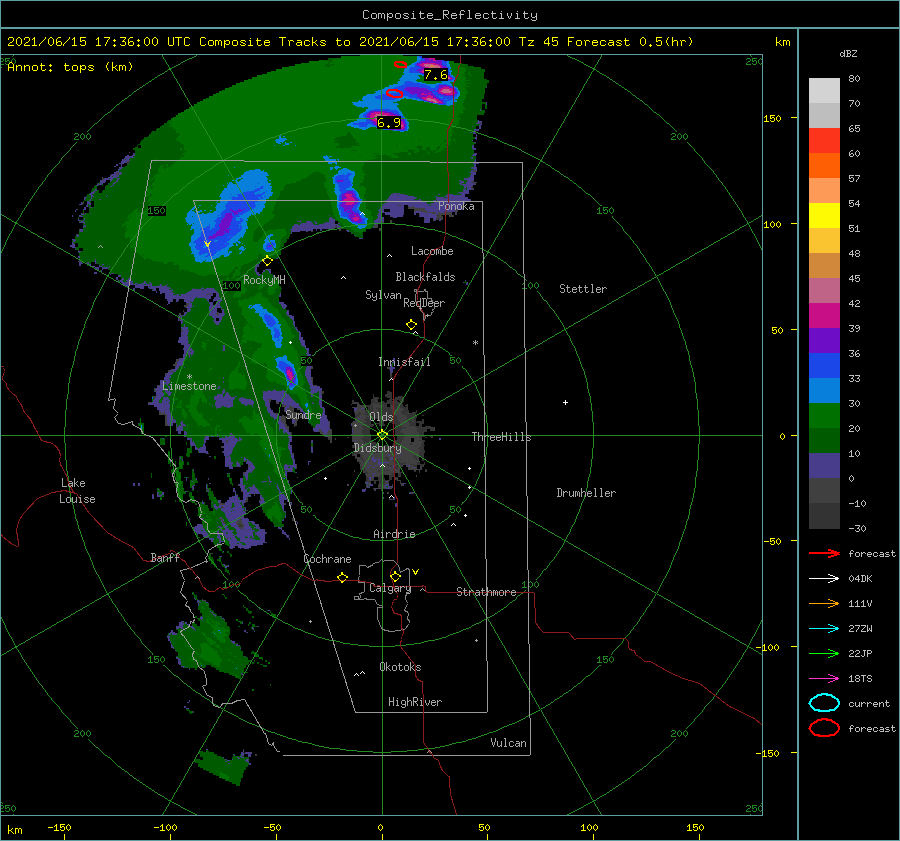Click the red forecast arrow in legend
The height and width of the screenshot is (841, 900).
pos(824,553)
